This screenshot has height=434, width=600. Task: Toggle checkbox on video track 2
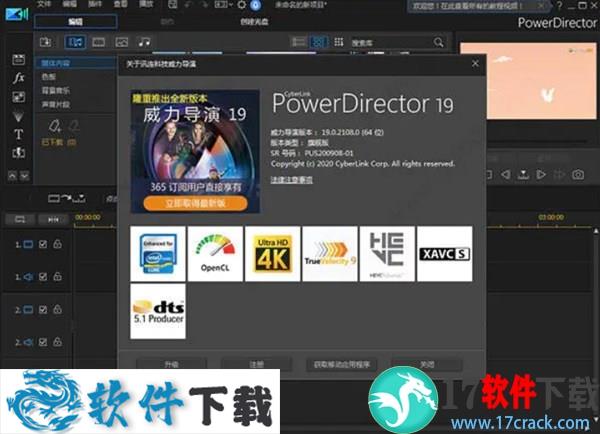click(43, 310)
